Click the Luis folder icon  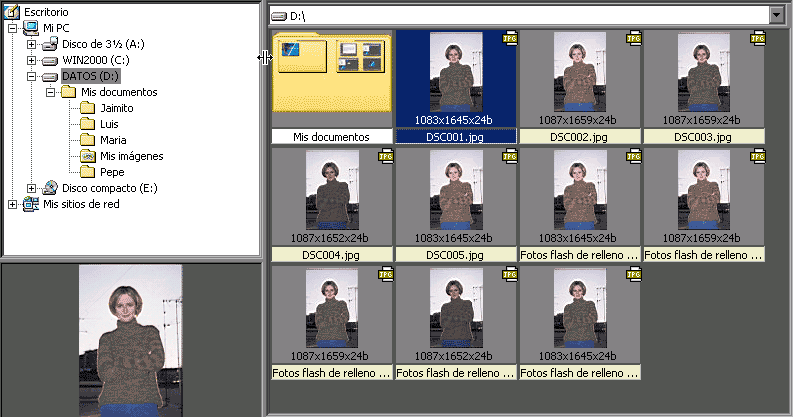tap(88, 124)
